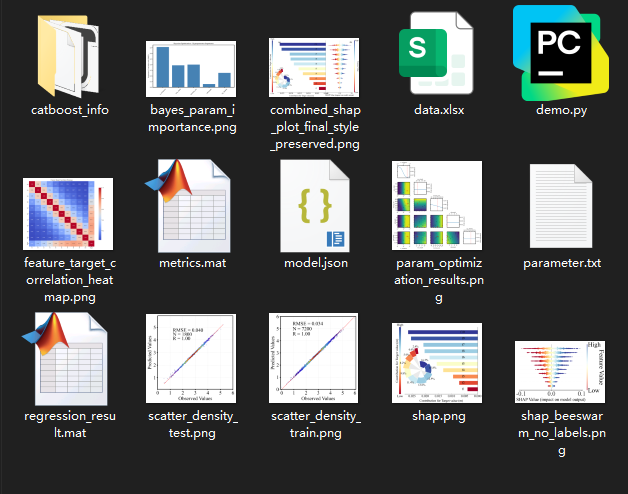Click the "scatter_density_train.png" file name
Viewport: 628px width, 494px height.
click(316, 424)
